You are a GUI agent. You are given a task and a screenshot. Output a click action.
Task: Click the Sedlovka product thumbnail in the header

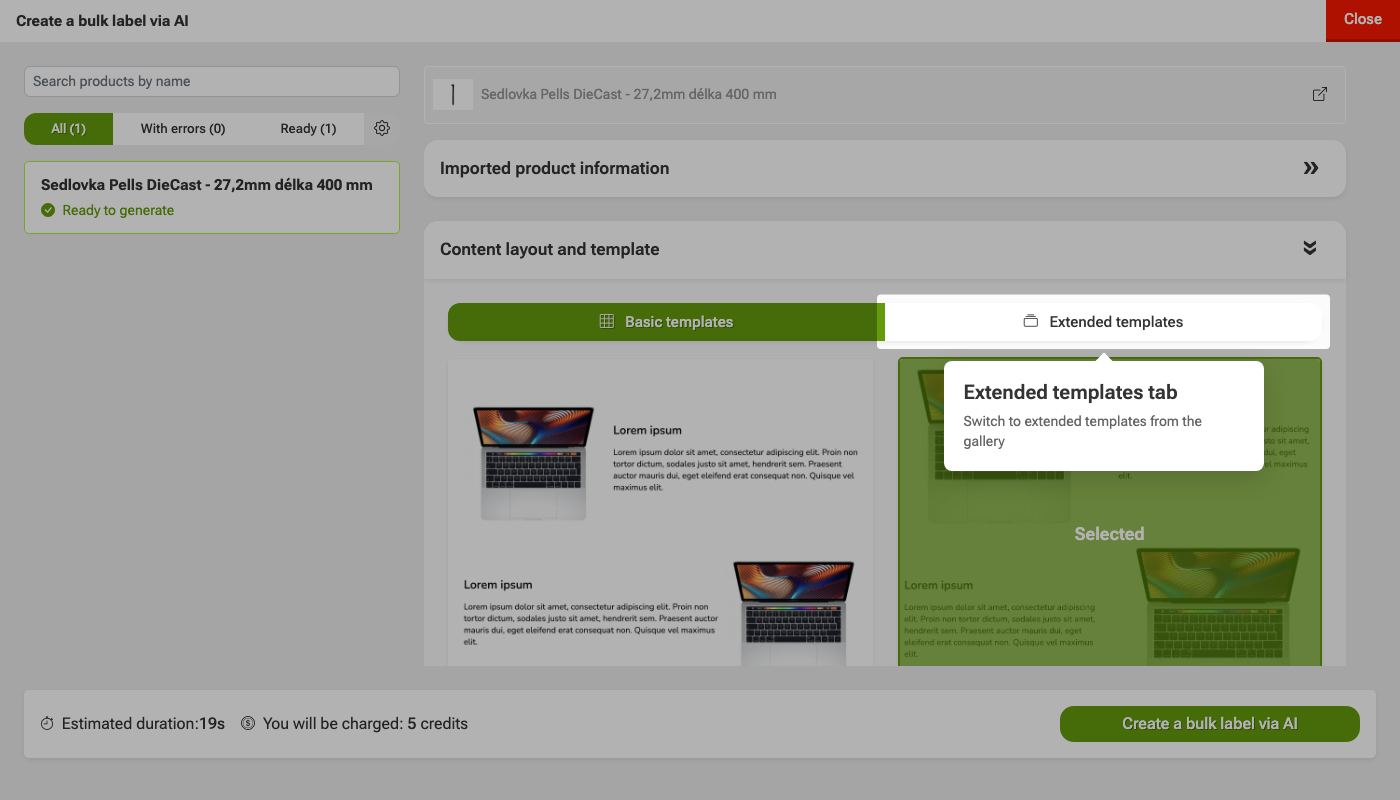point(453,94)
